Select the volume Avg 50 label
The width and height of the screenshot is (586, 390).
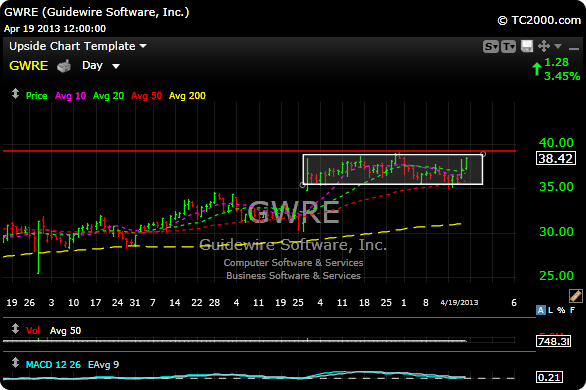(65, 331)
